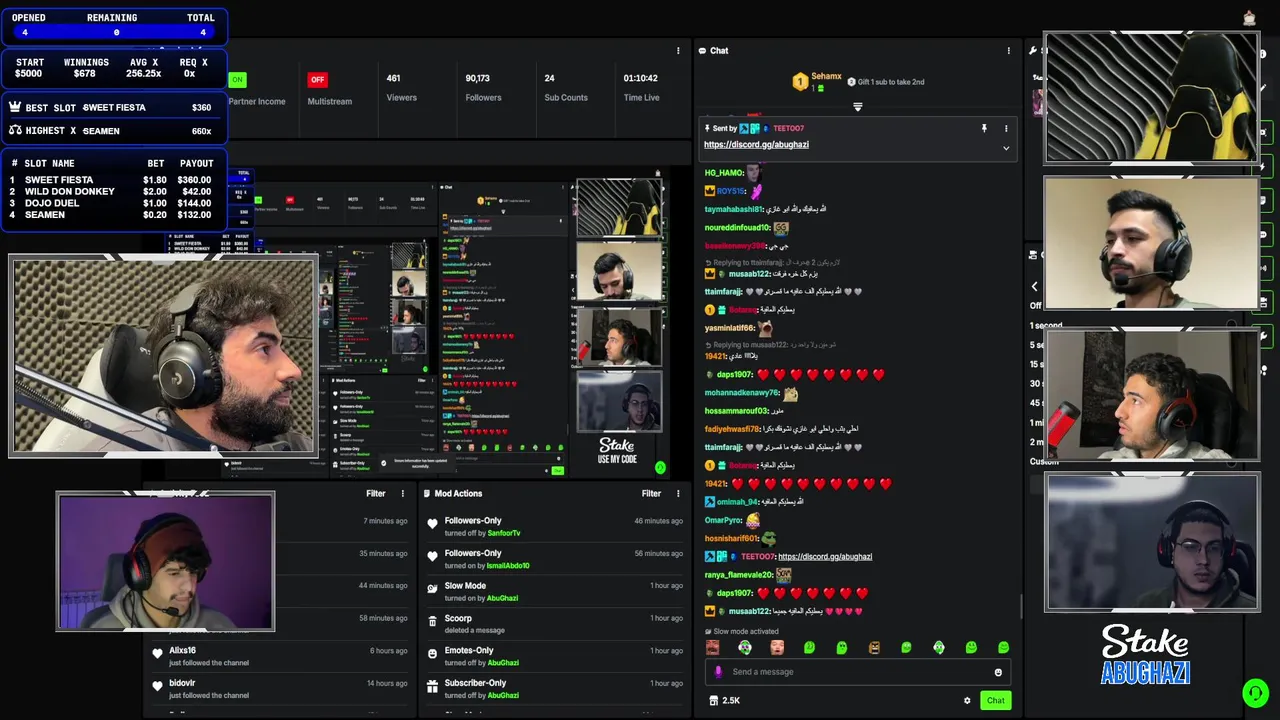Image resolution: width=1280 pixels, height=720 pixels.
Task: Click username HG_HAMO in chat
Action: tap(724, 173)
